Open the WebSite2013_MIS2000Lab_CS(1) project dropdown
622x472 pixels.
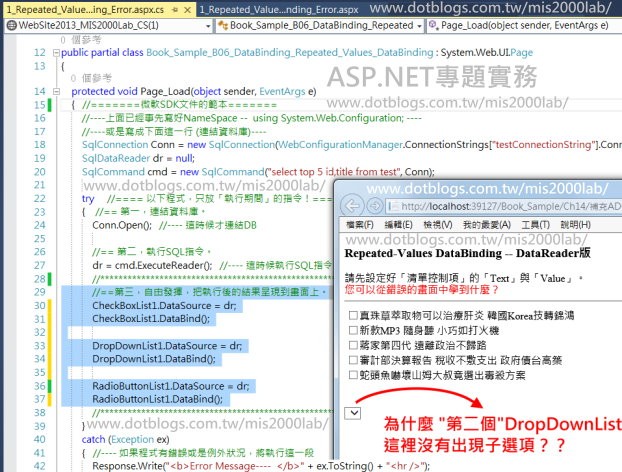point(208,26)
